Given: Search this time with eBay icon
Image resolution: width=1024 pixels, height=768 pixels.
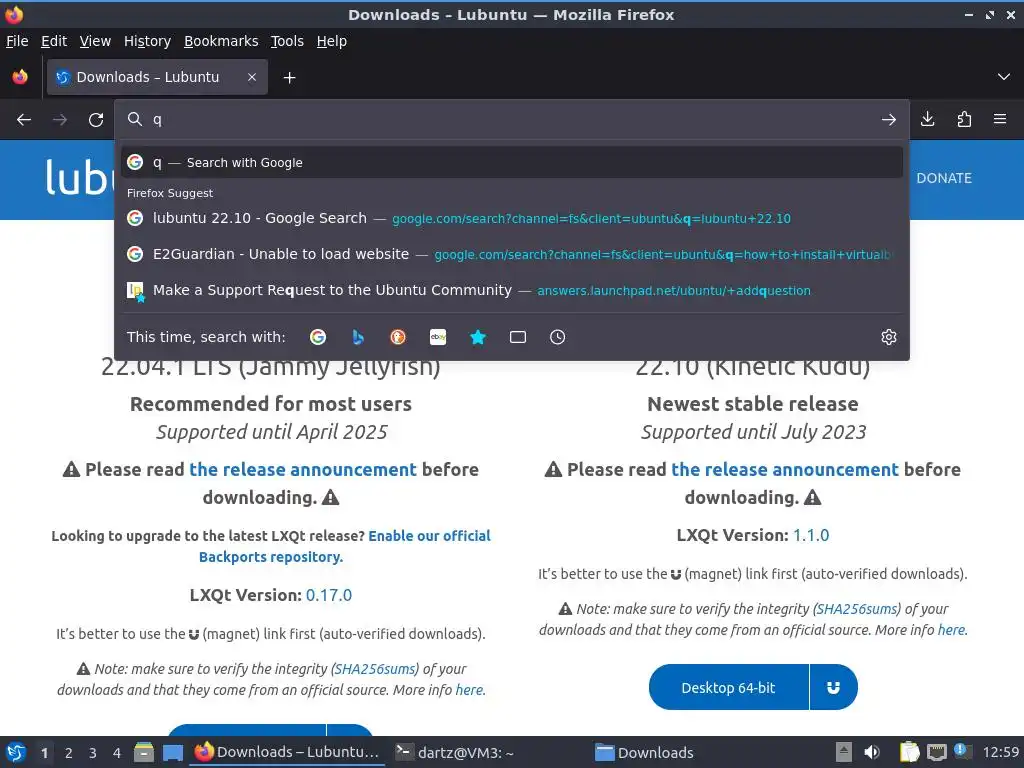Looking at the screenshot, I should coord(438,337).
